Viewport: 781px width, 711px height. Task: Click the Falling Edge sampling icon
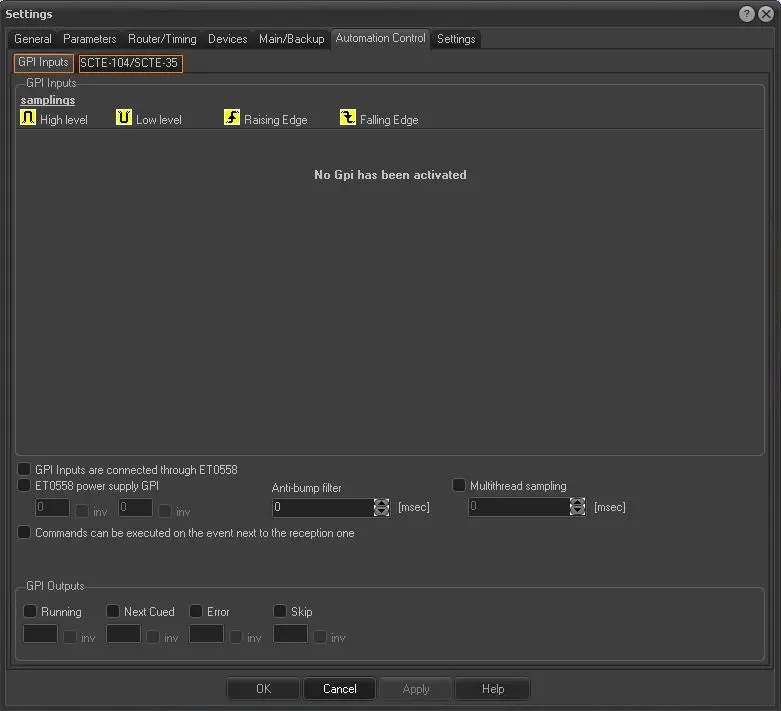pyautogui.click(x=348, y=118)
